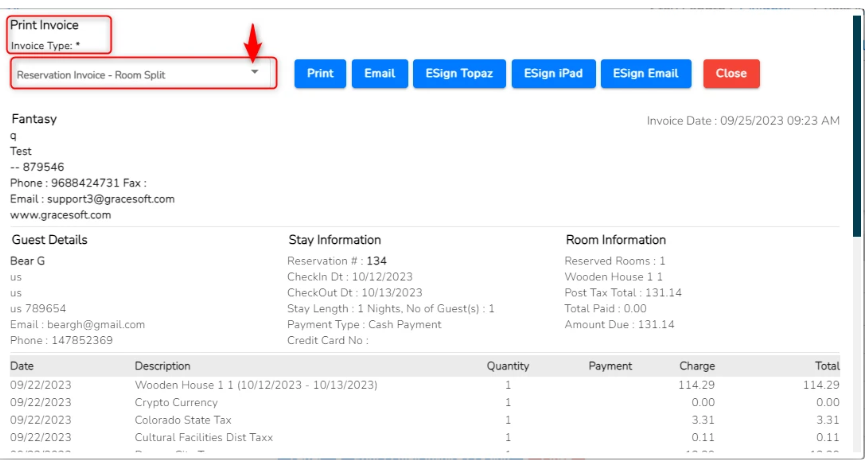Select the Cultural Facilities Dist Taxx row
The width and height of the screenshot is (868, 466).
point(204,438)
